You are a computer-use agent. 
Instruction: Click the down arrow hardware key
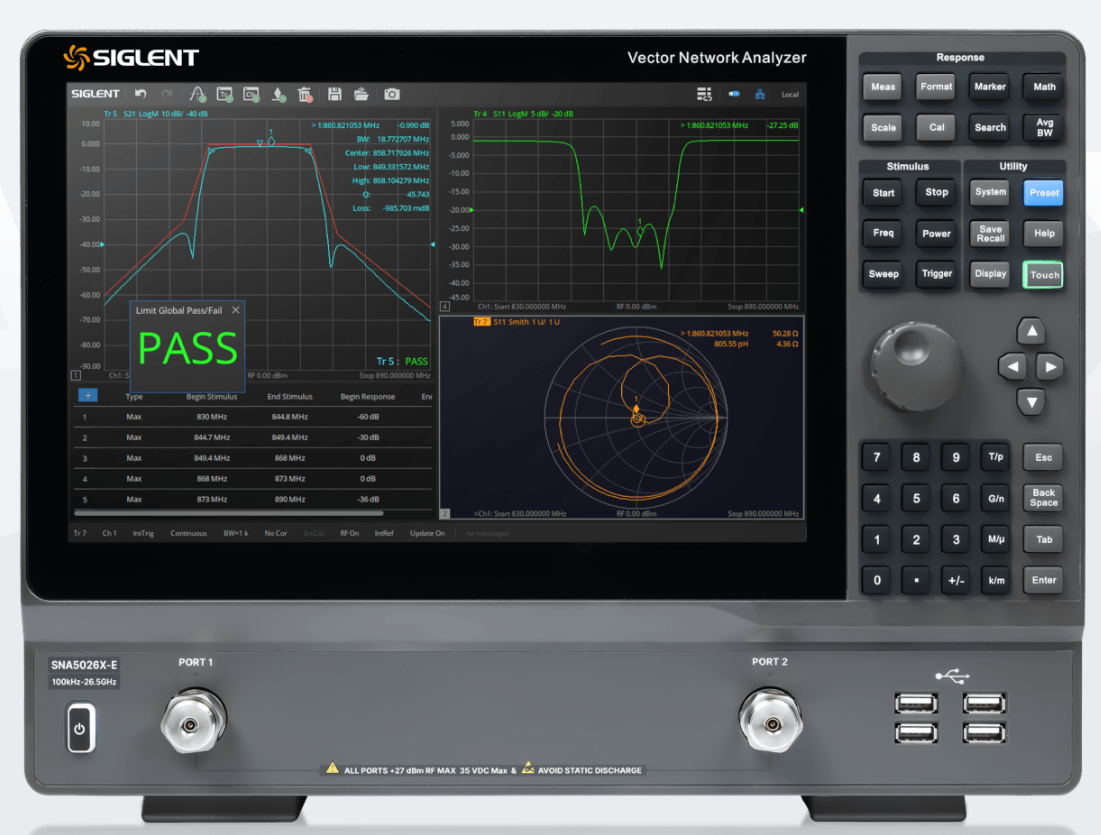pos(1031,402)
